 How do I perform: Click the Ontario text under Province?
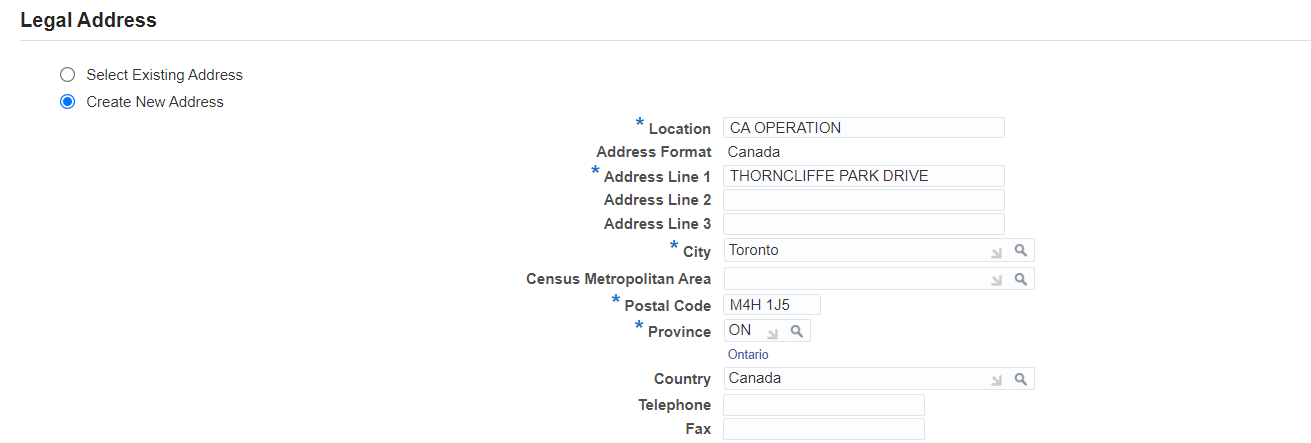(x=748, y=355)
